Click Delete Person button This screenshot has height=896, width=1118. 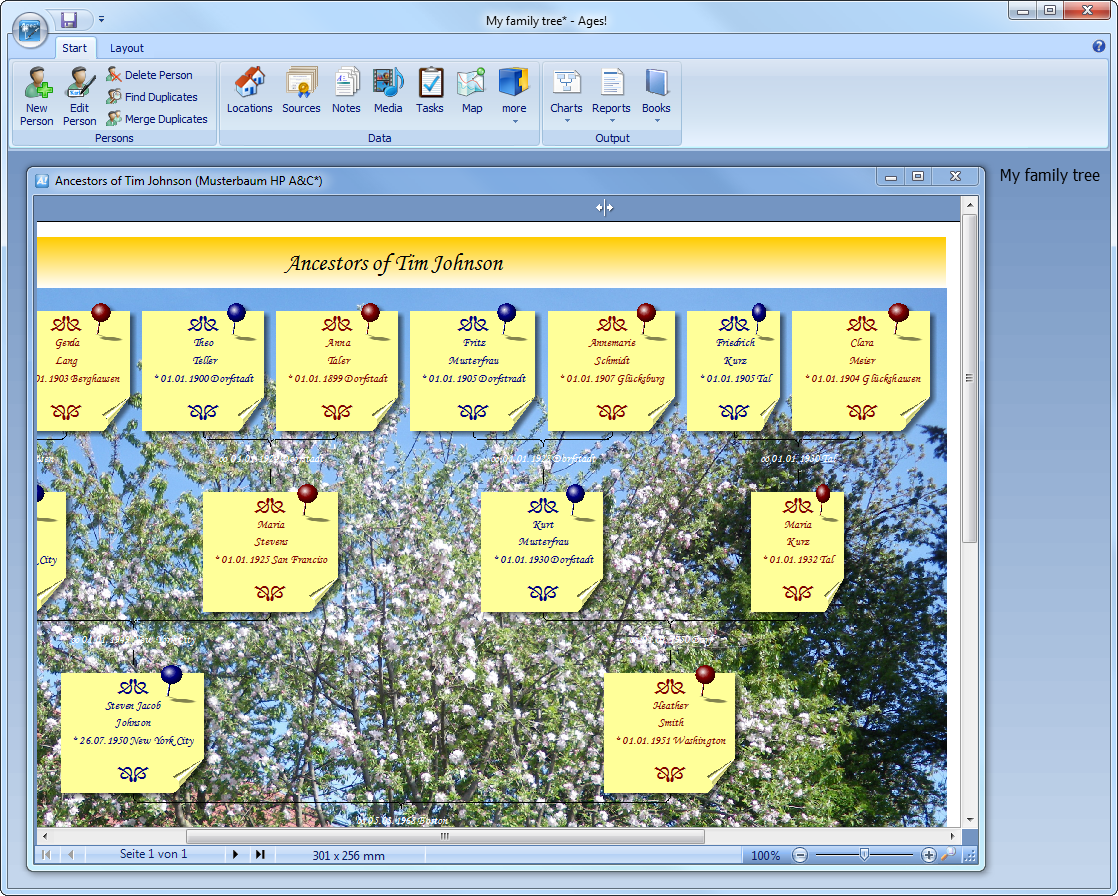(149, 75)
